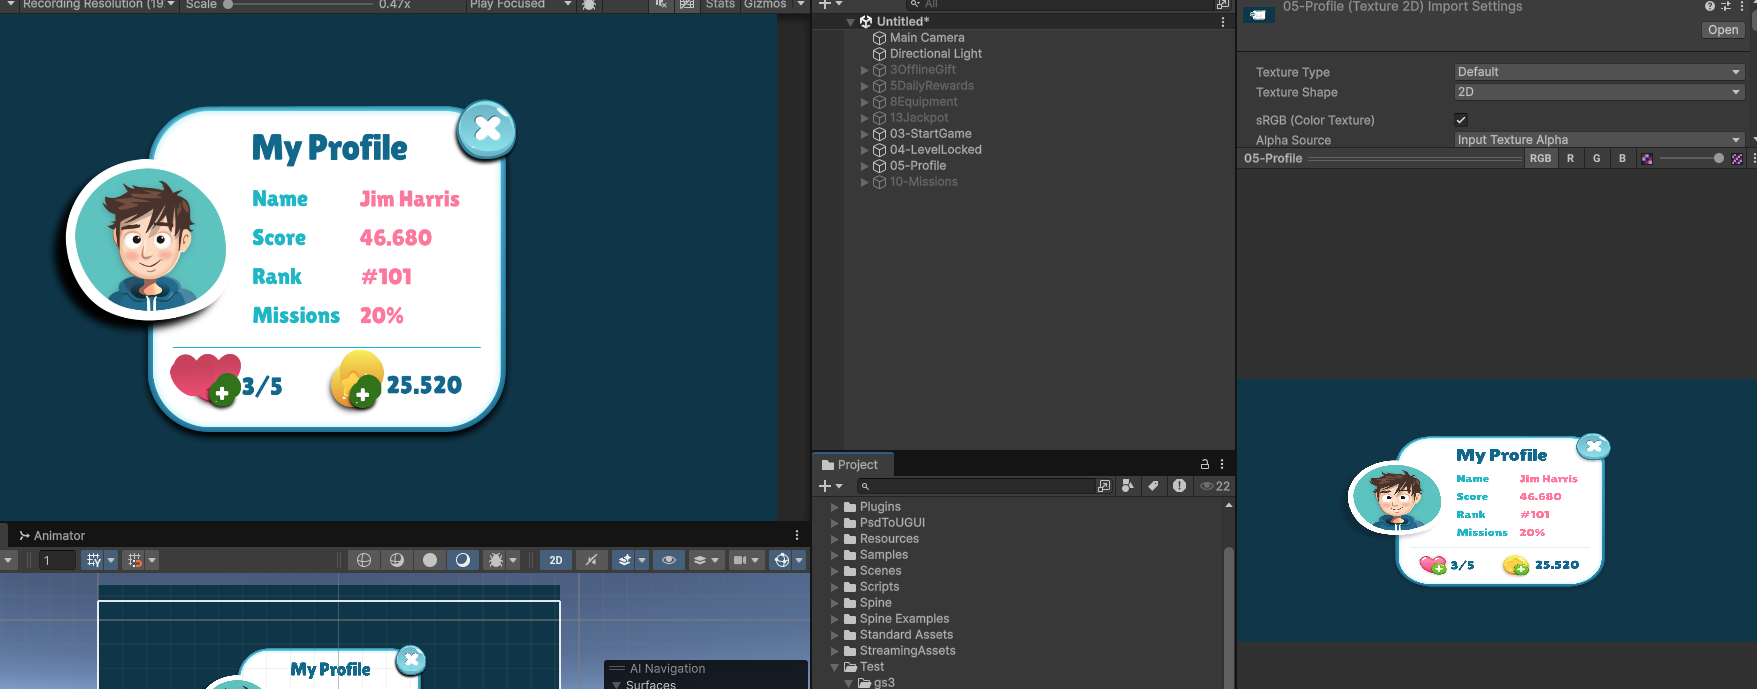Click the scene grid snapping icon
Image resolution: width=1757 pixels, height=689 pixels.
tap(134, 560)
